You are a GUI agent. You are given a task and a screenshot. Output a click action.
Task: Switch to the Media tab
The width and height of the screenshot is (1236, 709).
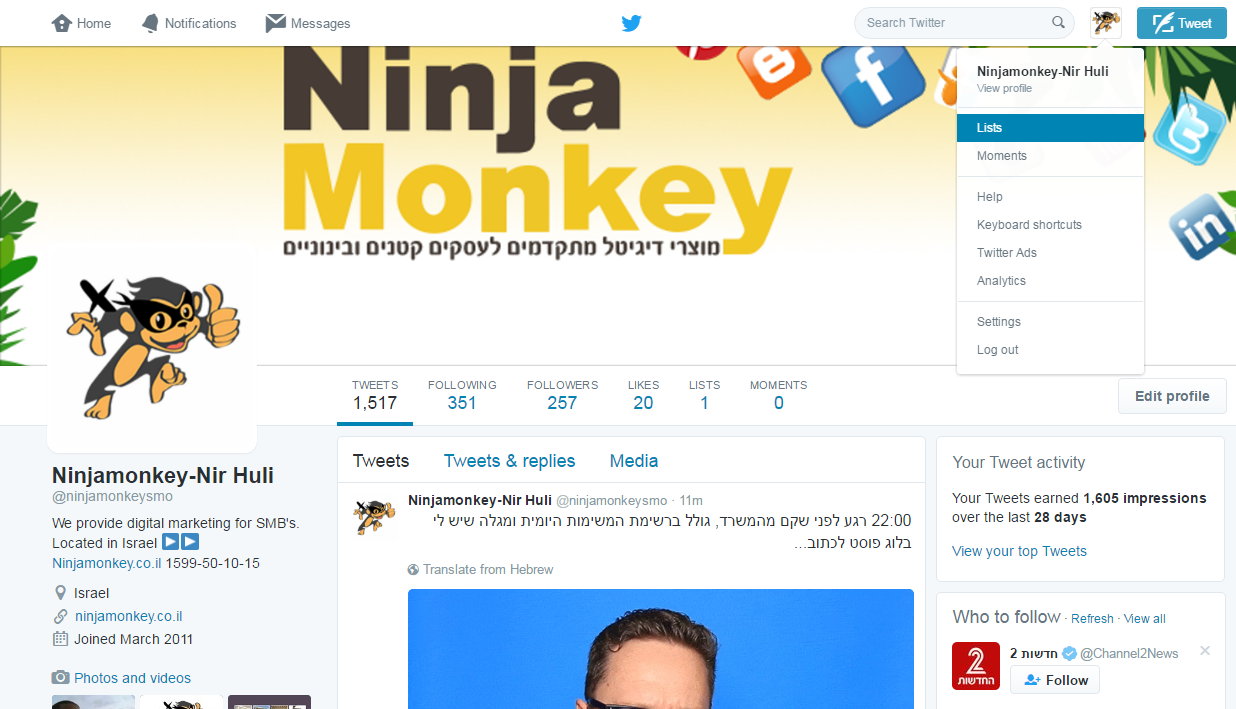634,461
